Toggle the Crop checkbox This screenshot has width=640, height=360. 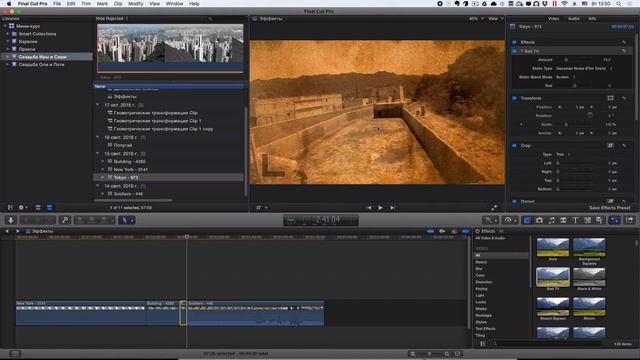point(514,145)
